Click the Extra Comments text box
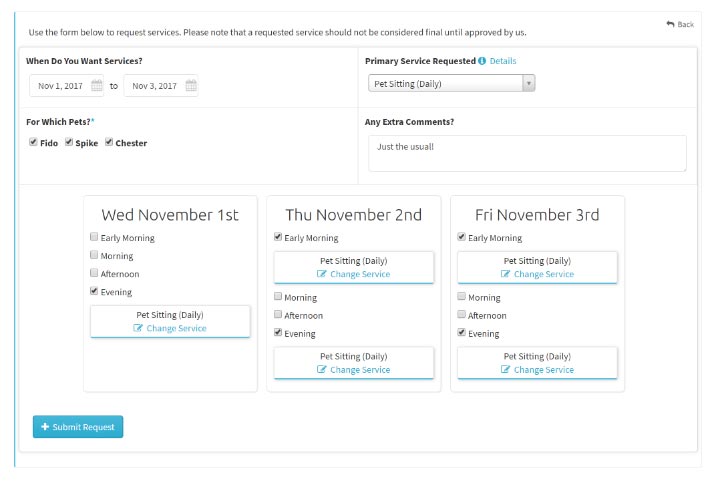720x481 pixels. 527,153
